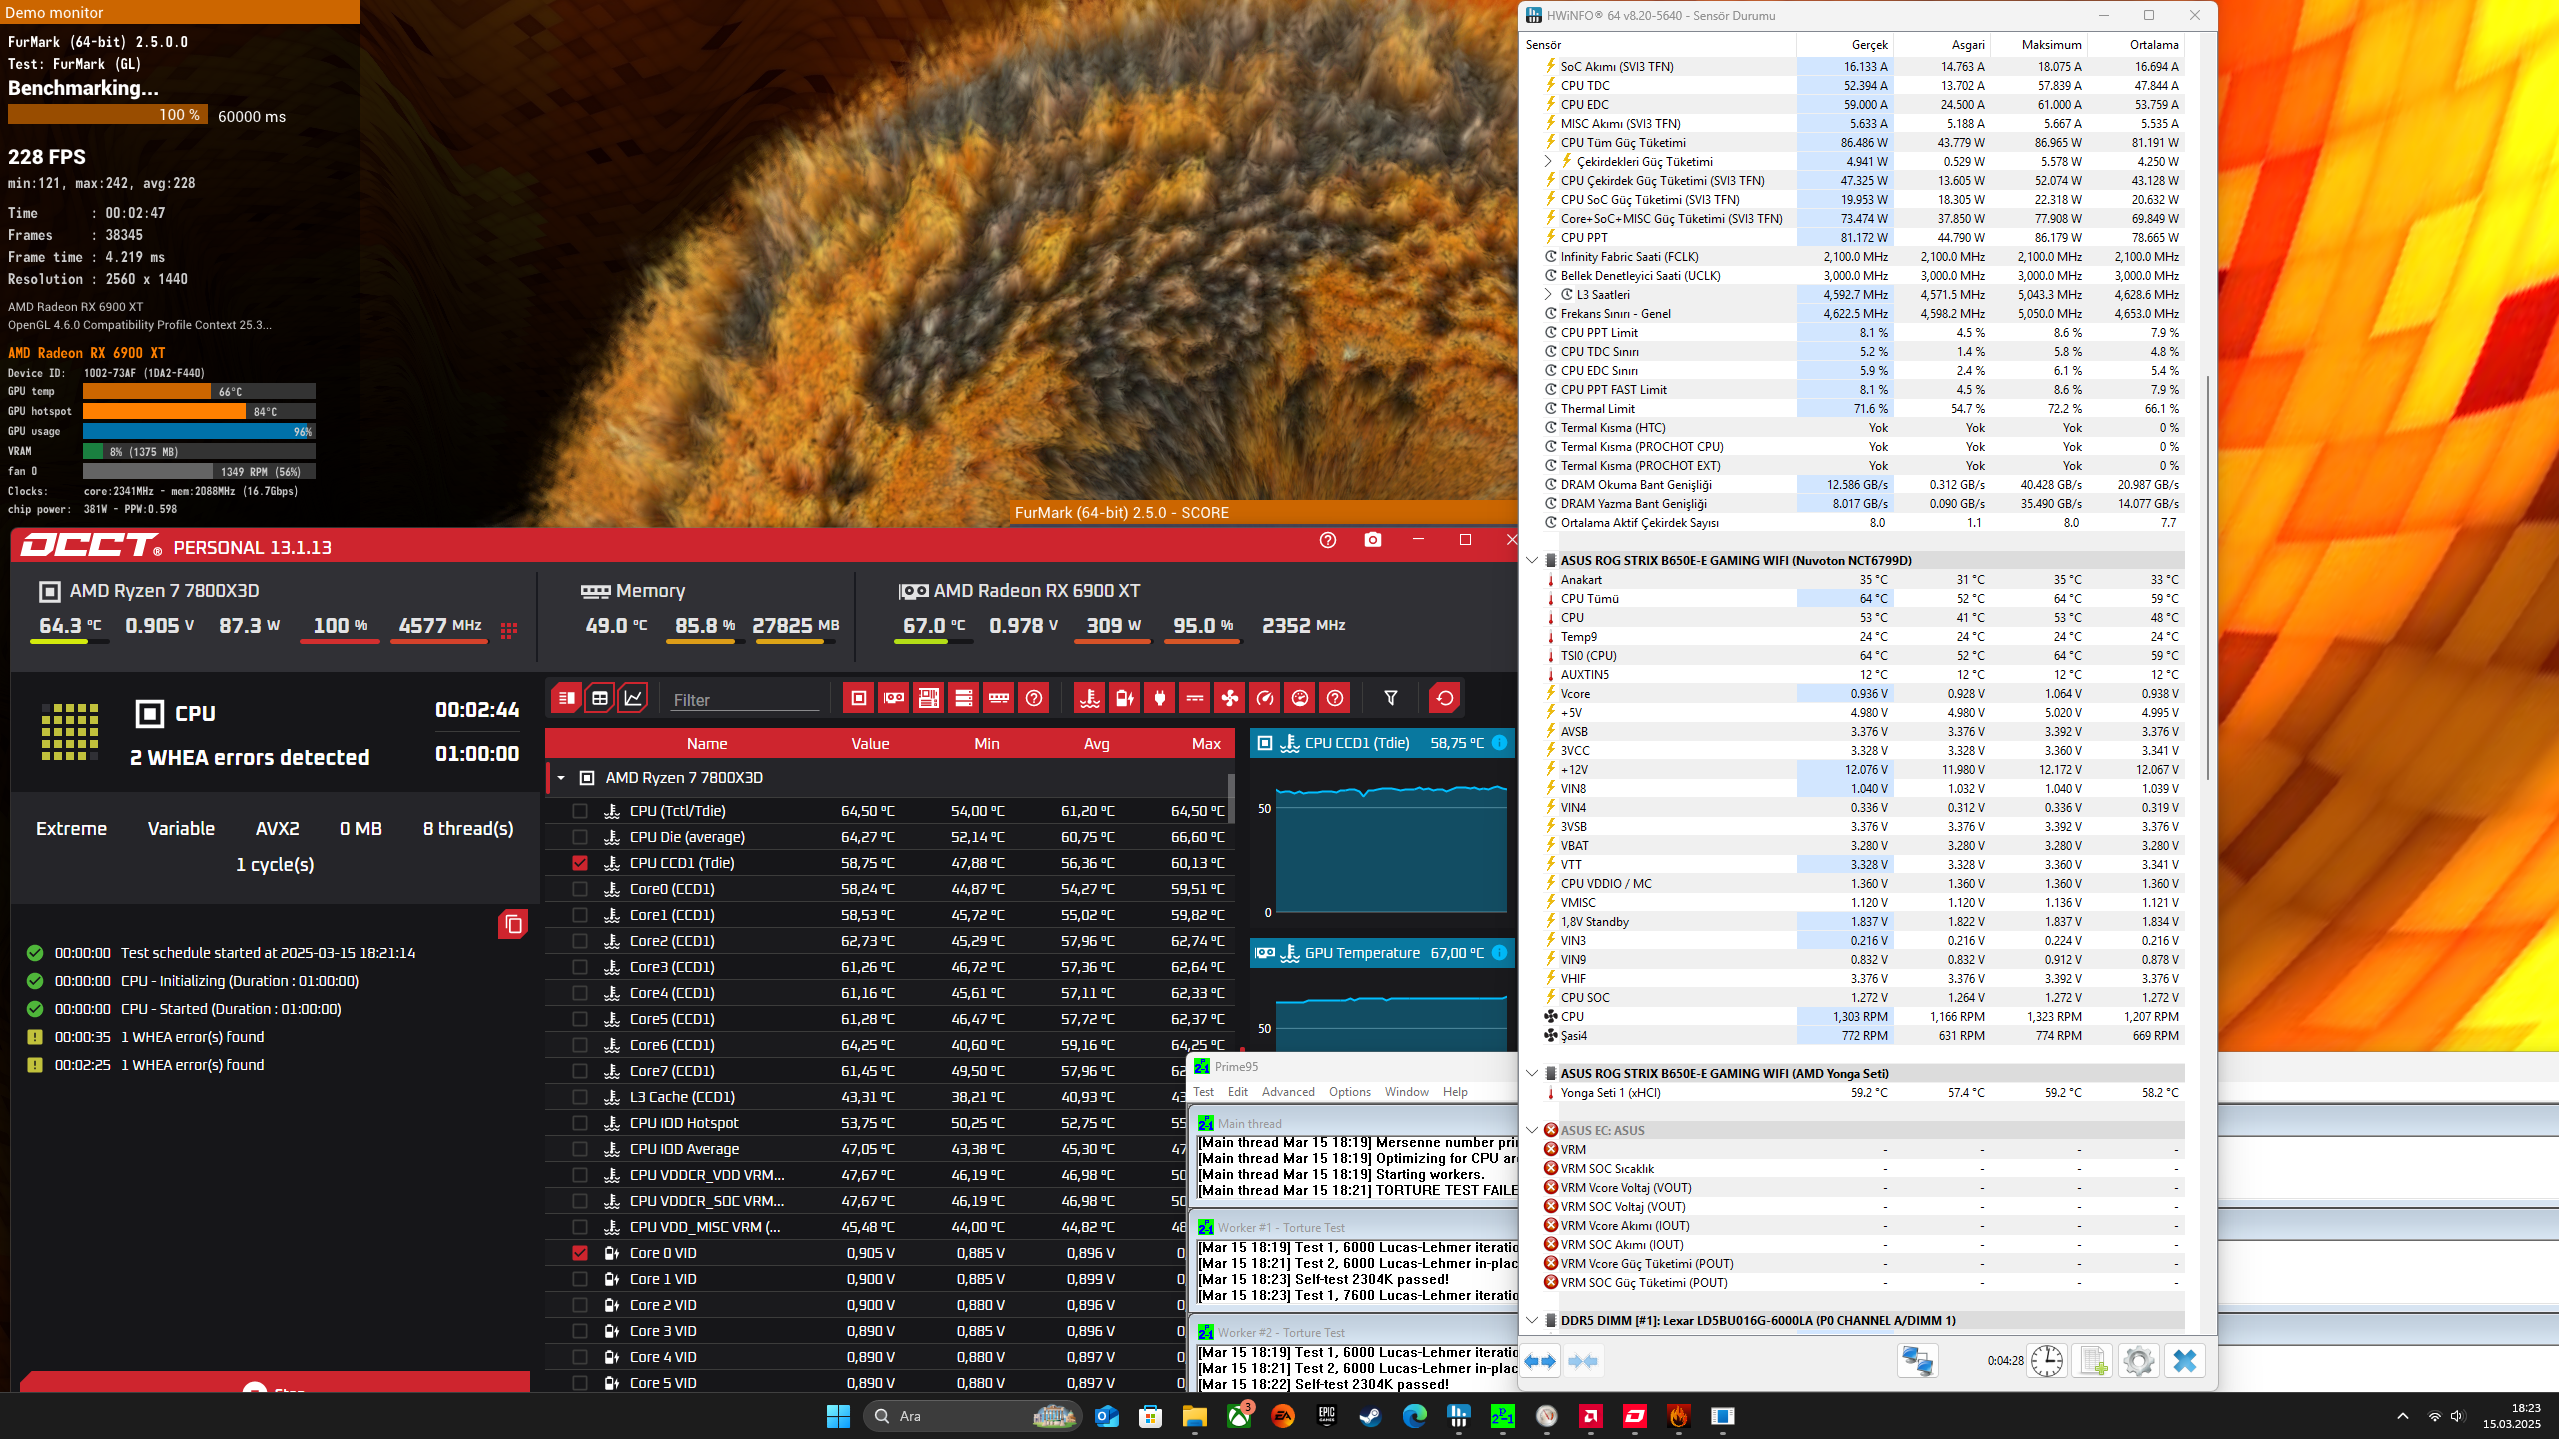
Task: Copy the OCCT test log to clipboard
Action: [x=513, y=924]
